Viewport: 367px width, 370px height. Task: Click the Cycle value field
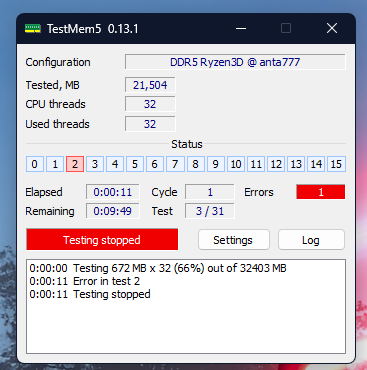(x=210, y=192)
